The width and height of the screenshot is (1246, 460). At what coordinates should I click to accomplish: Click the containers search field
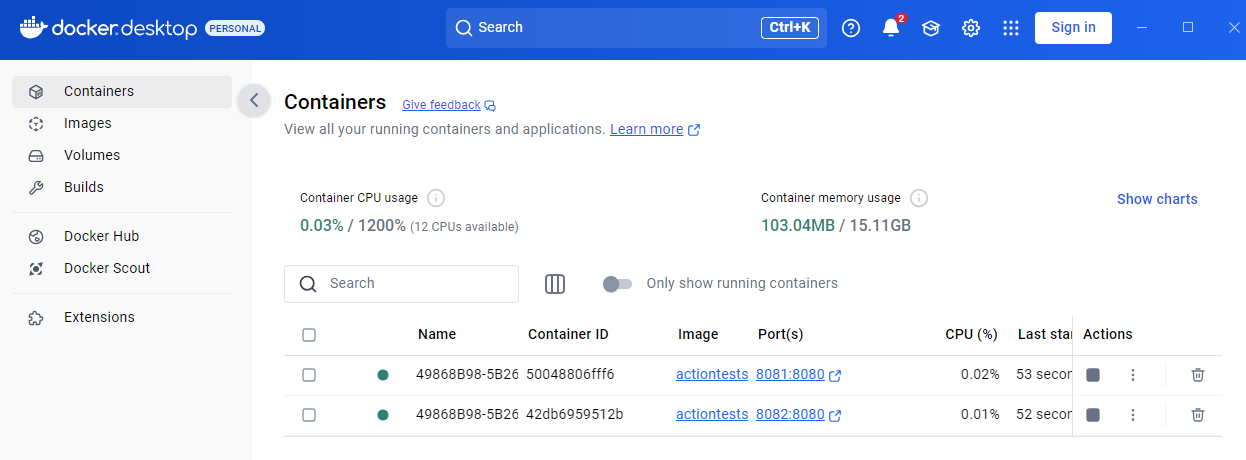[x=401, y=284]
